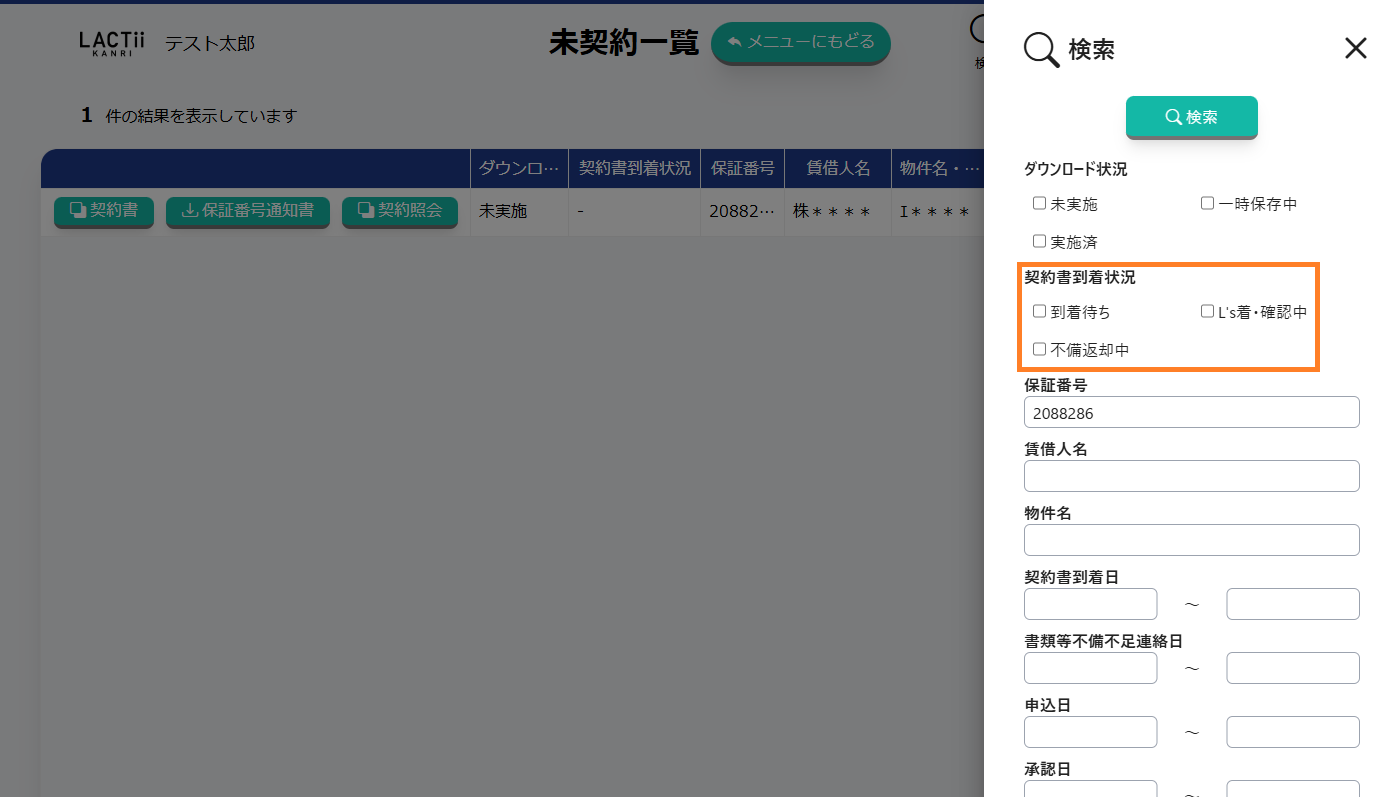Close the search panel with X icon

1355,48
